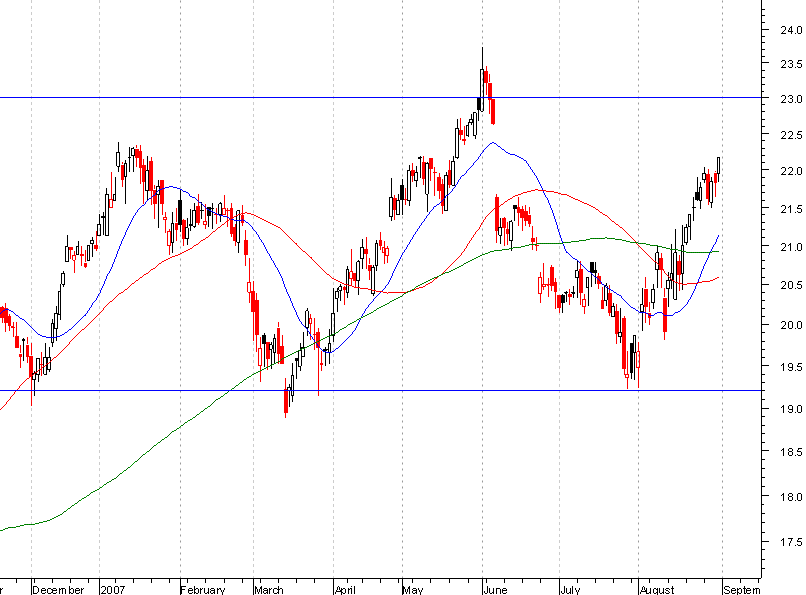Select the 17.5 price axis label
The image size is (806, 595).
[x=791, y=542]
